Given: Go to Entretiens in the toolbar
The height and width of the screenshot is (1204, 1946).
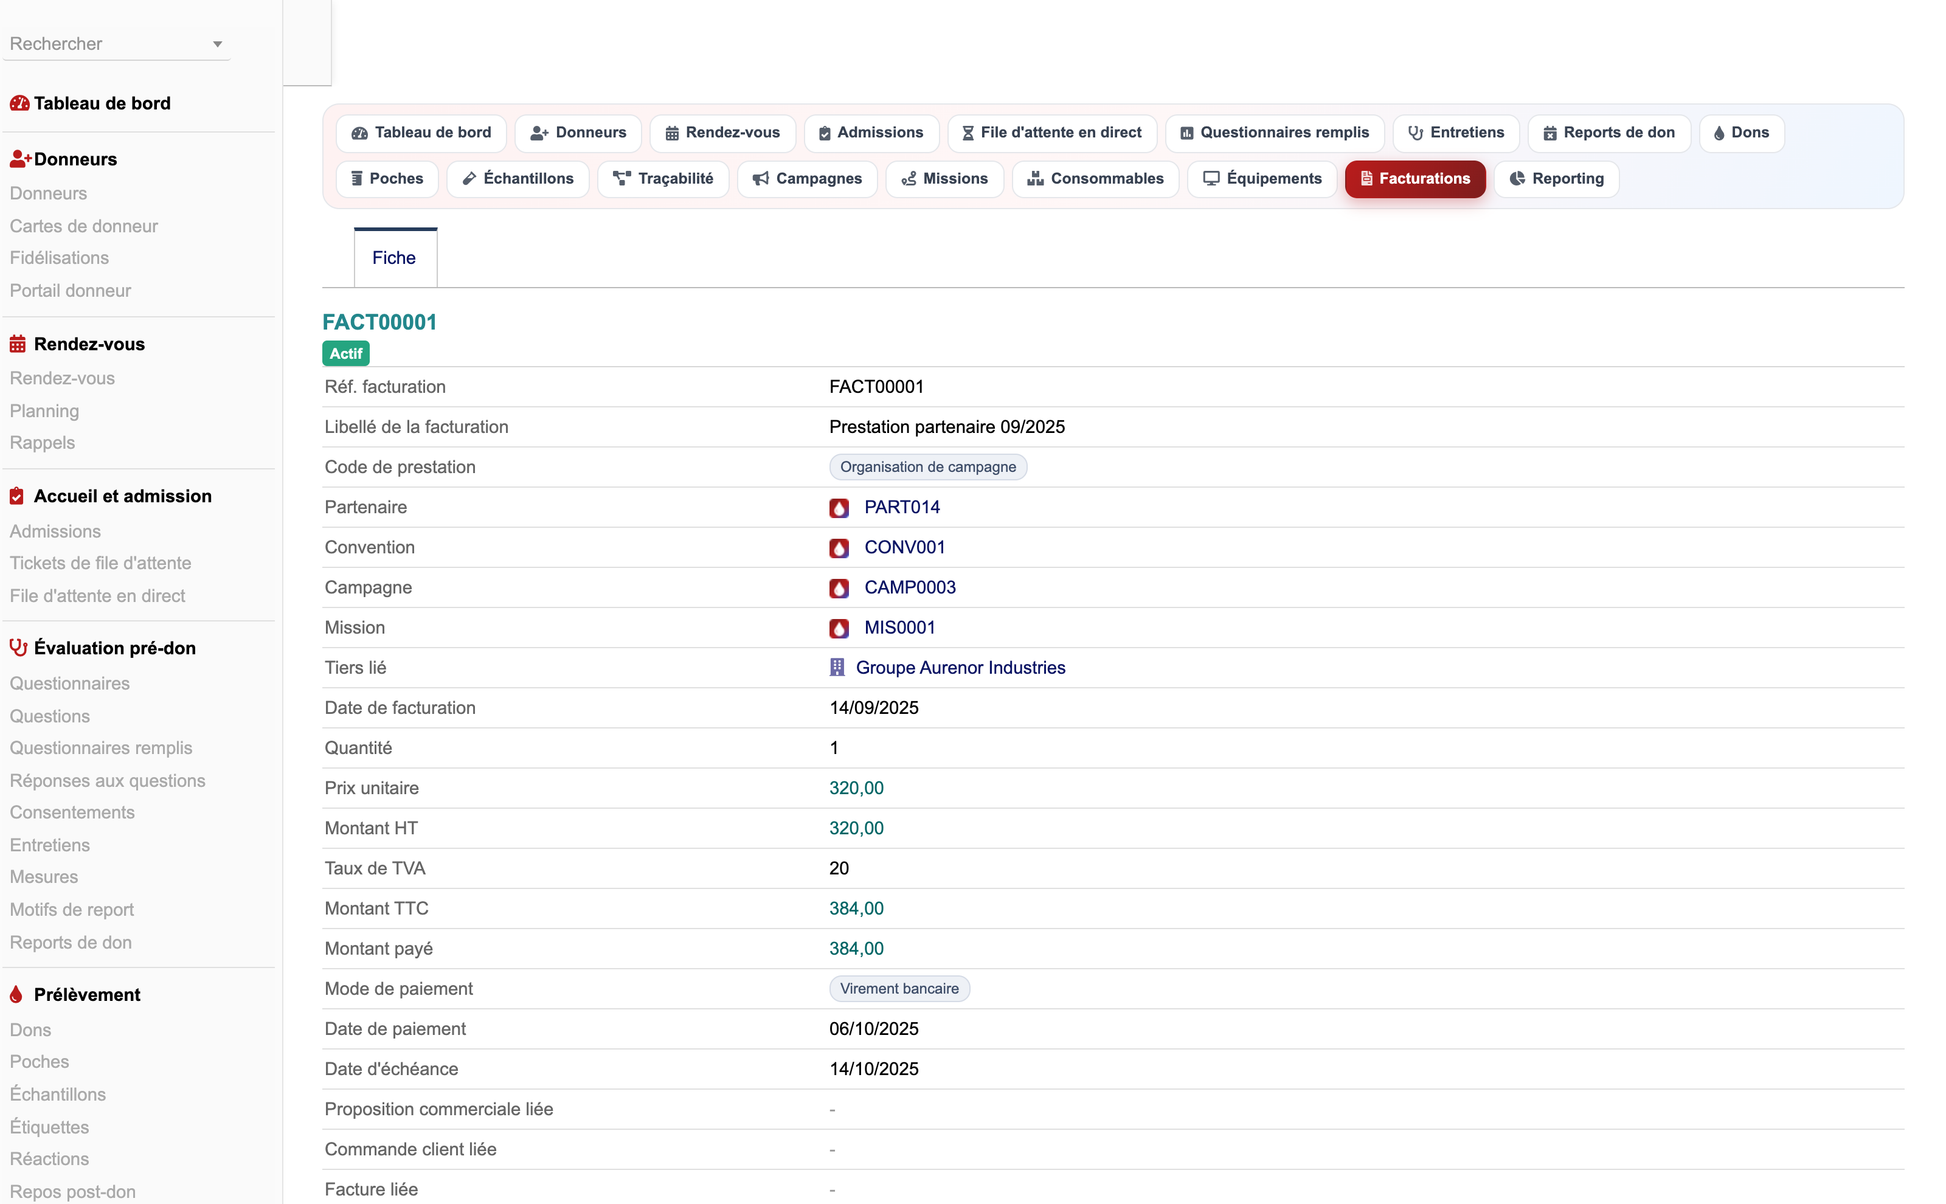Looking at the screenshot, I should click(x=1456, y=133).
